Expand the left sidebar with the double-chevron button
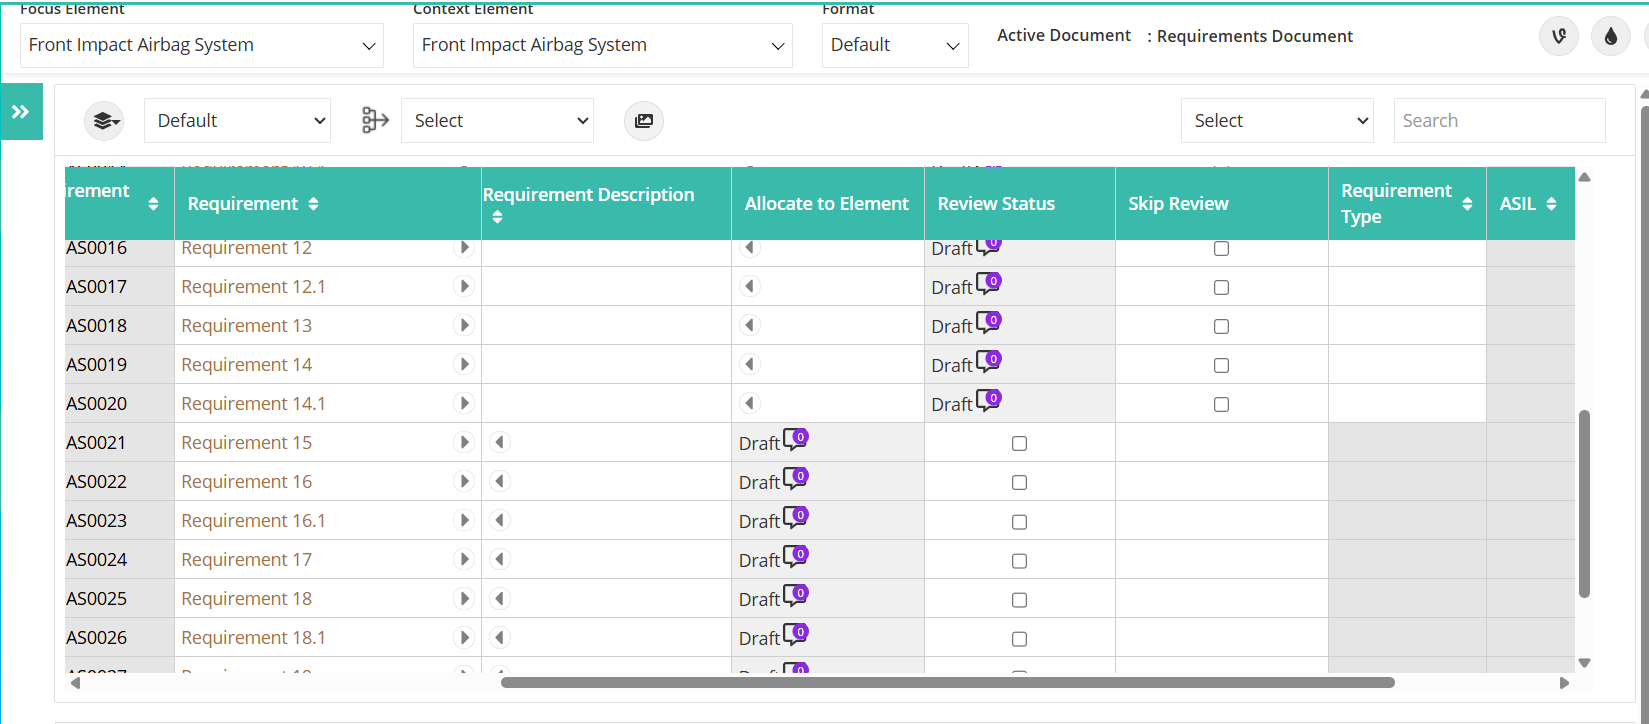Screen dimensions: 1649x724 [x=21, y=112]
